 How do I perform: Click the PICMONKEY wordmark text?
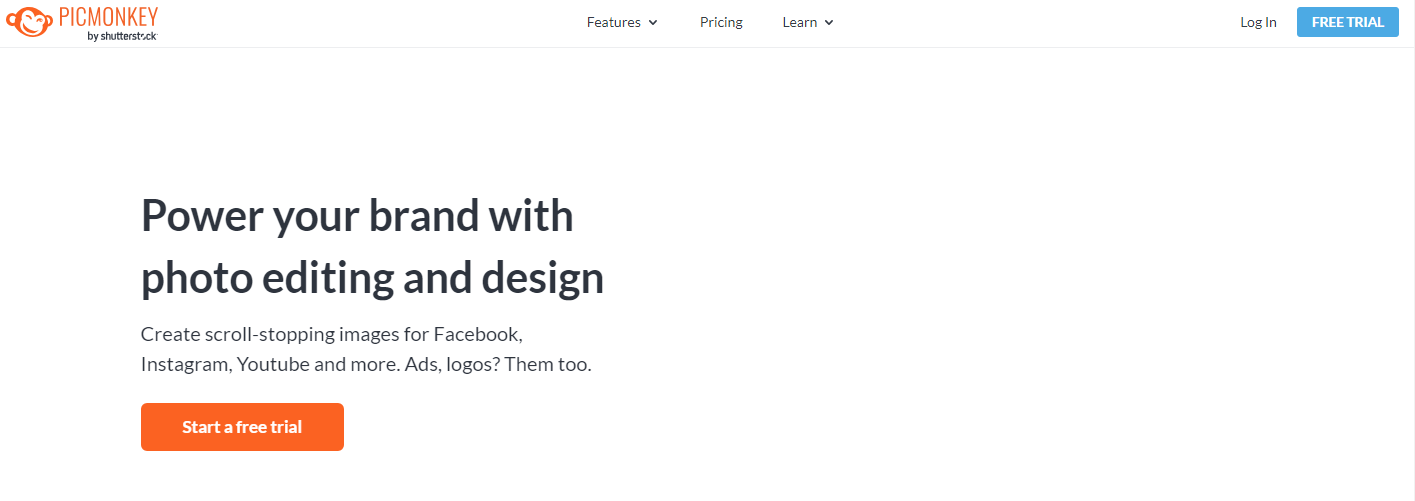[x=107, y=17]
